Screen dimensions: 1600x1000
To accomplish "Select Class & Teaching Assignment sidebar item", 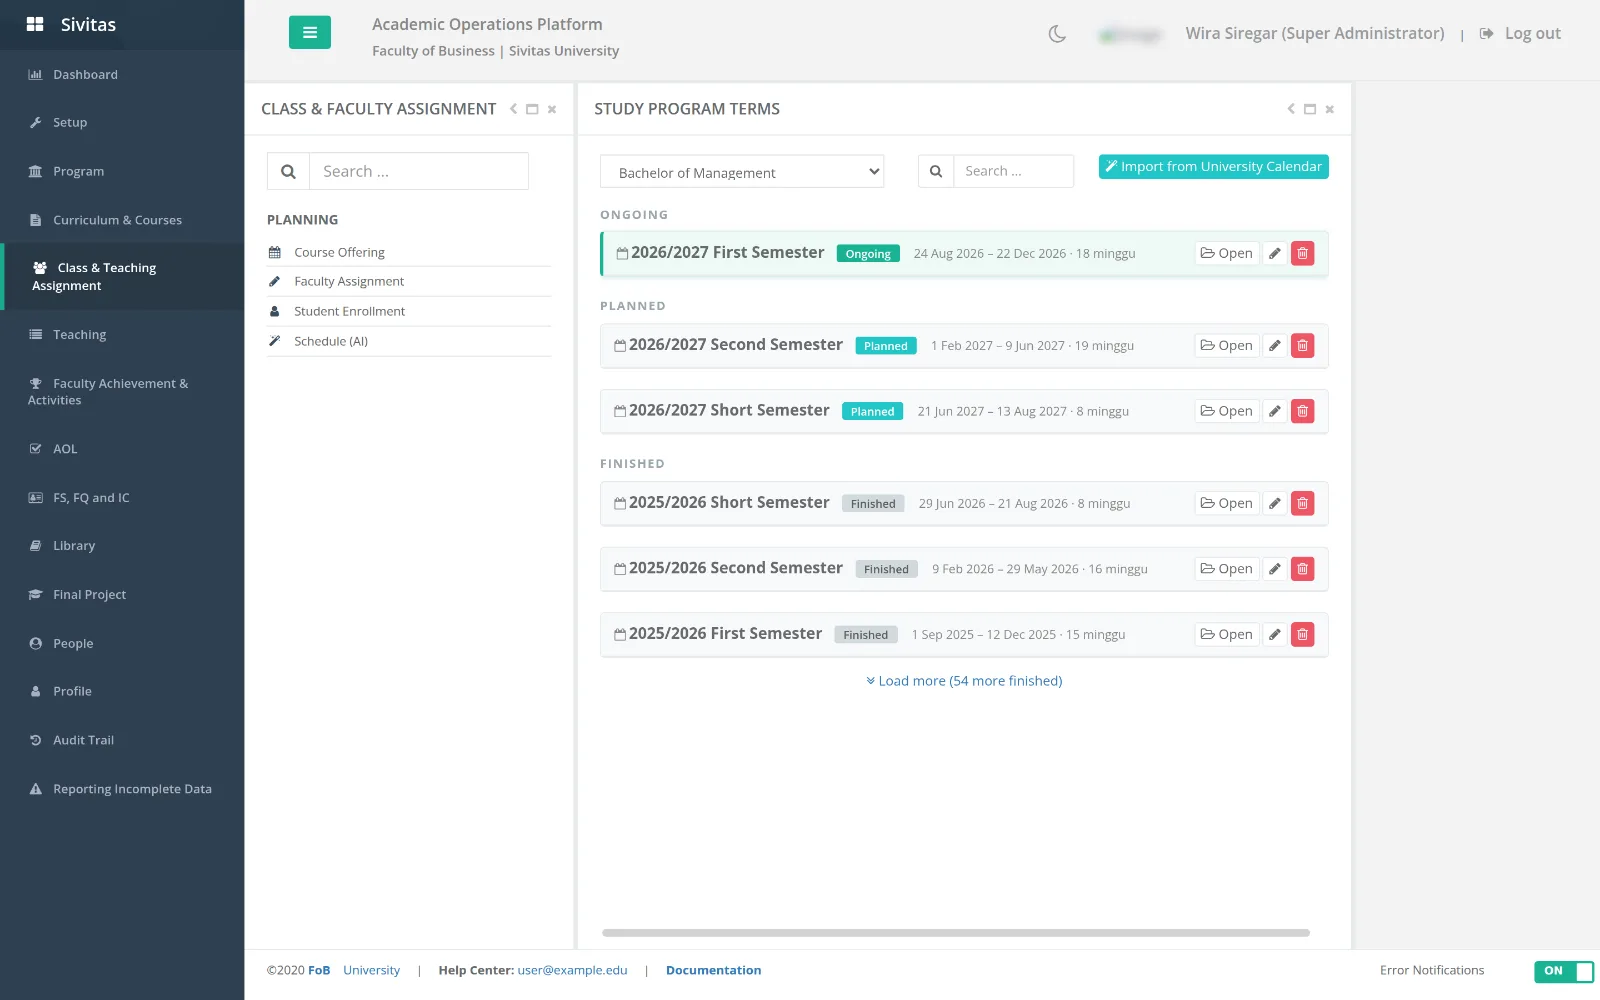I will (x=122, y=277).
